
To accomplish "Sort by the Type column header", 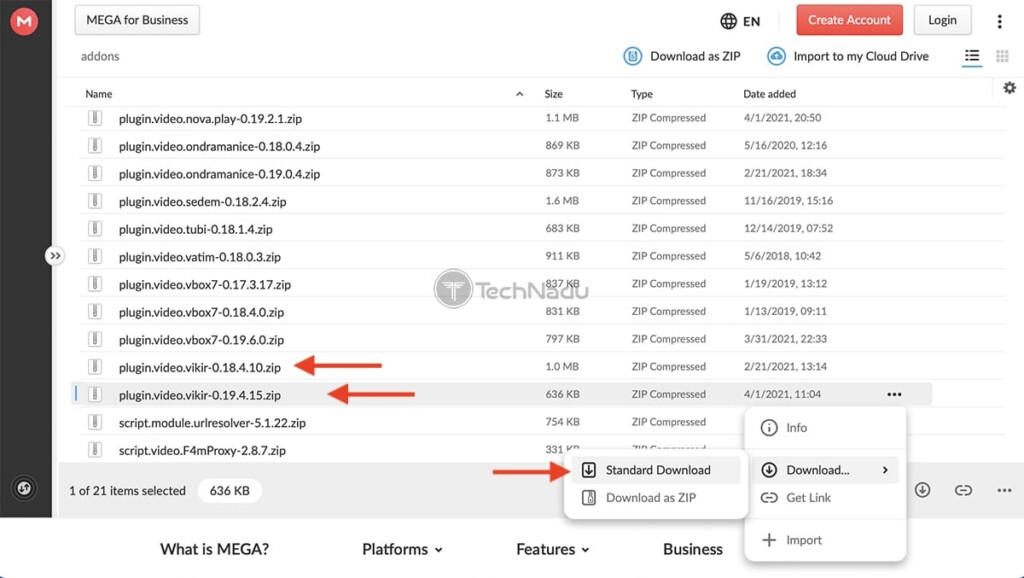I will click(x=641, y=94).
